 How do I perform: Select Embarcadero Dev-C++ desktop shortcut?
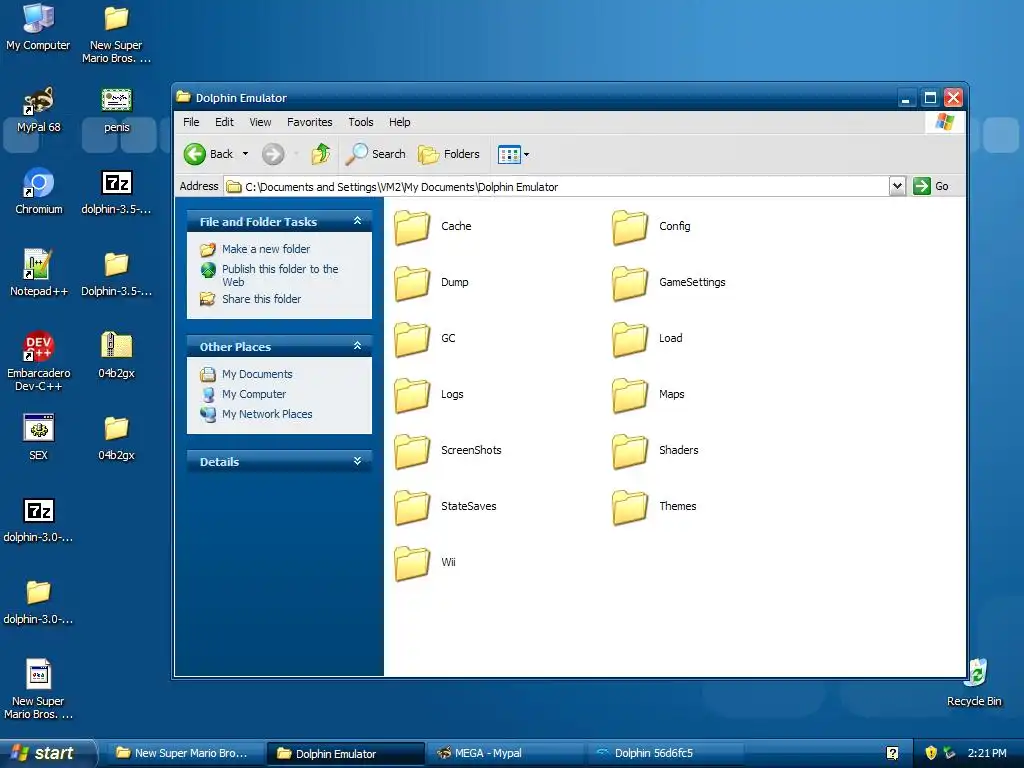[39, 361]
